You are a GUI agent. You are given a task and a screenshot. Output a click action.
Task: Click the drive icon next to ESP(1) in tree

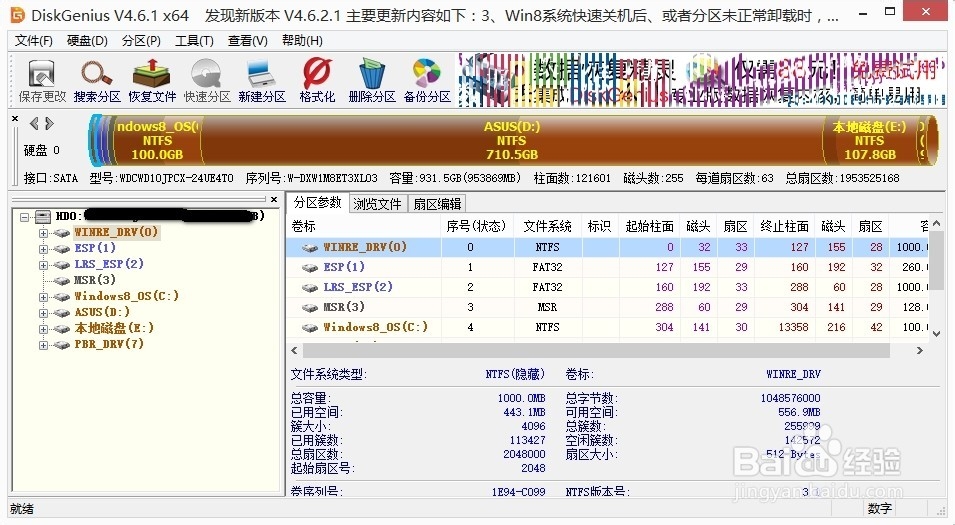click(x=62, y=248)
